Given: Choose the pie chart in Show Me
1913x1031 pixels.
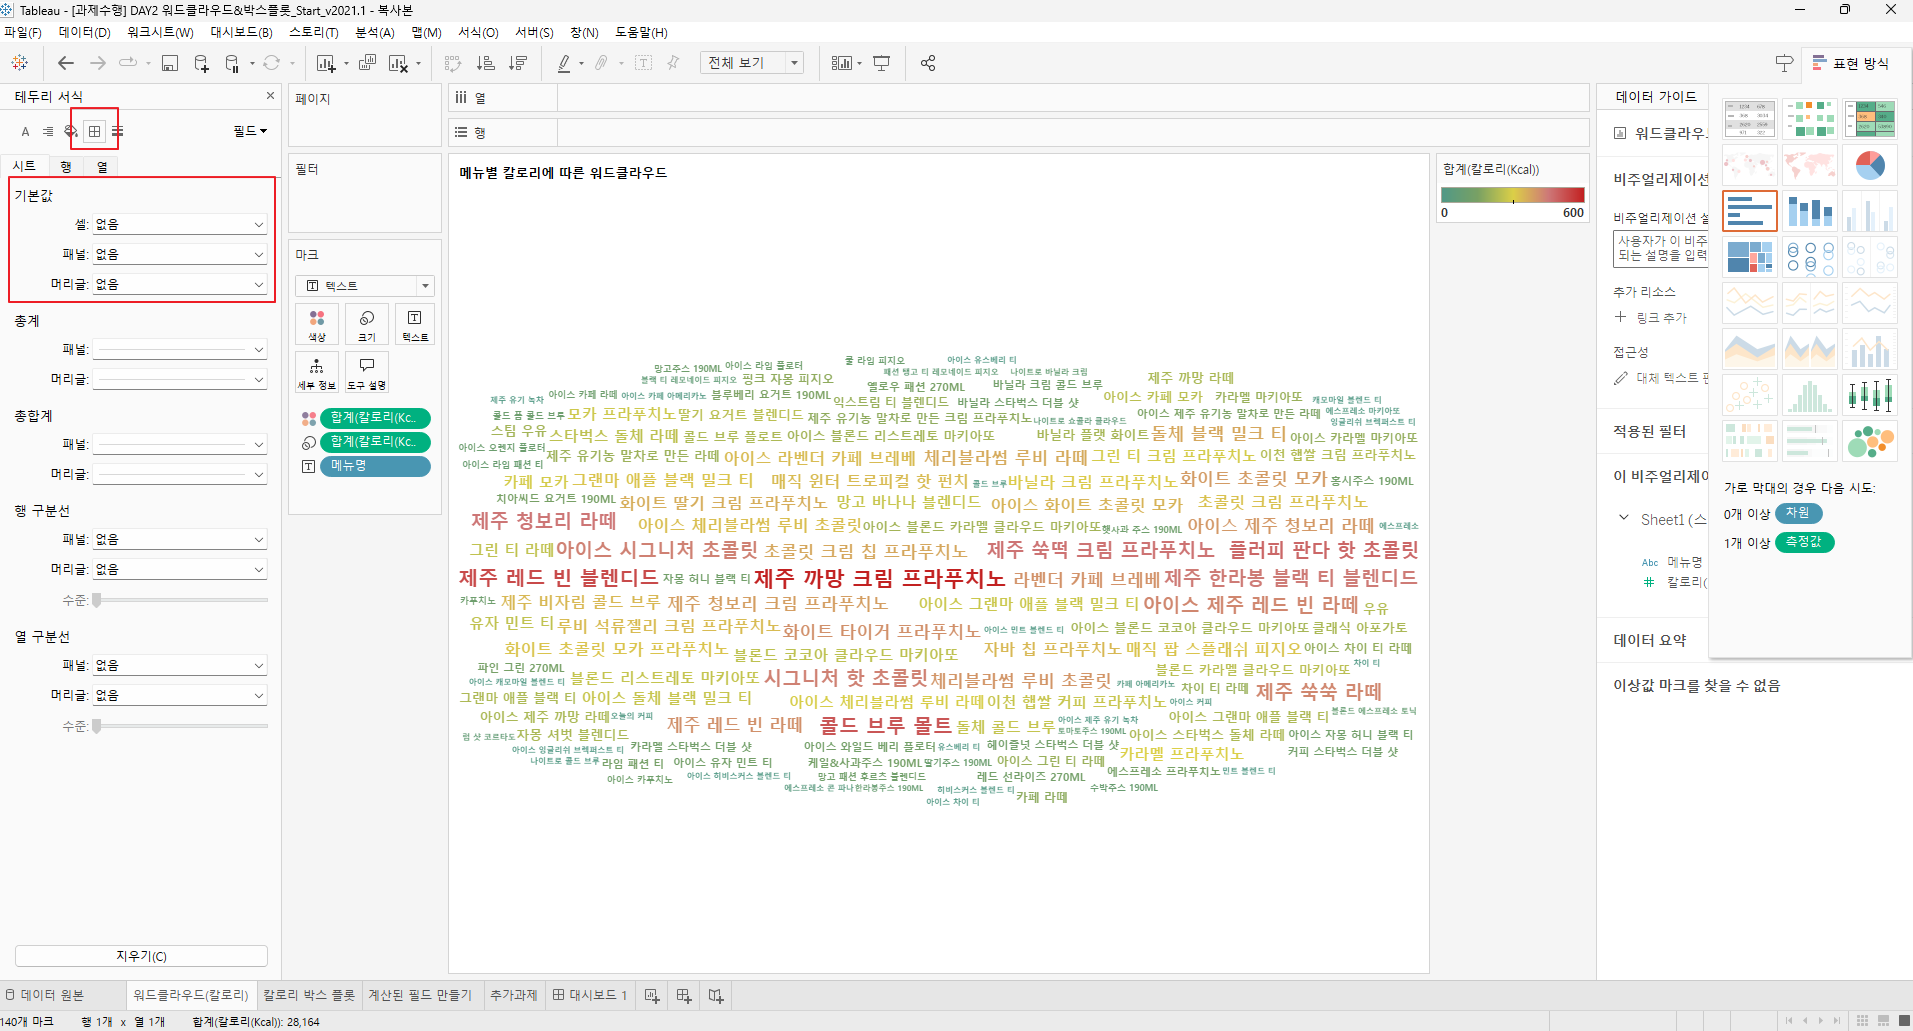Looking at the screenshot, I should [x=1870, y=165].
